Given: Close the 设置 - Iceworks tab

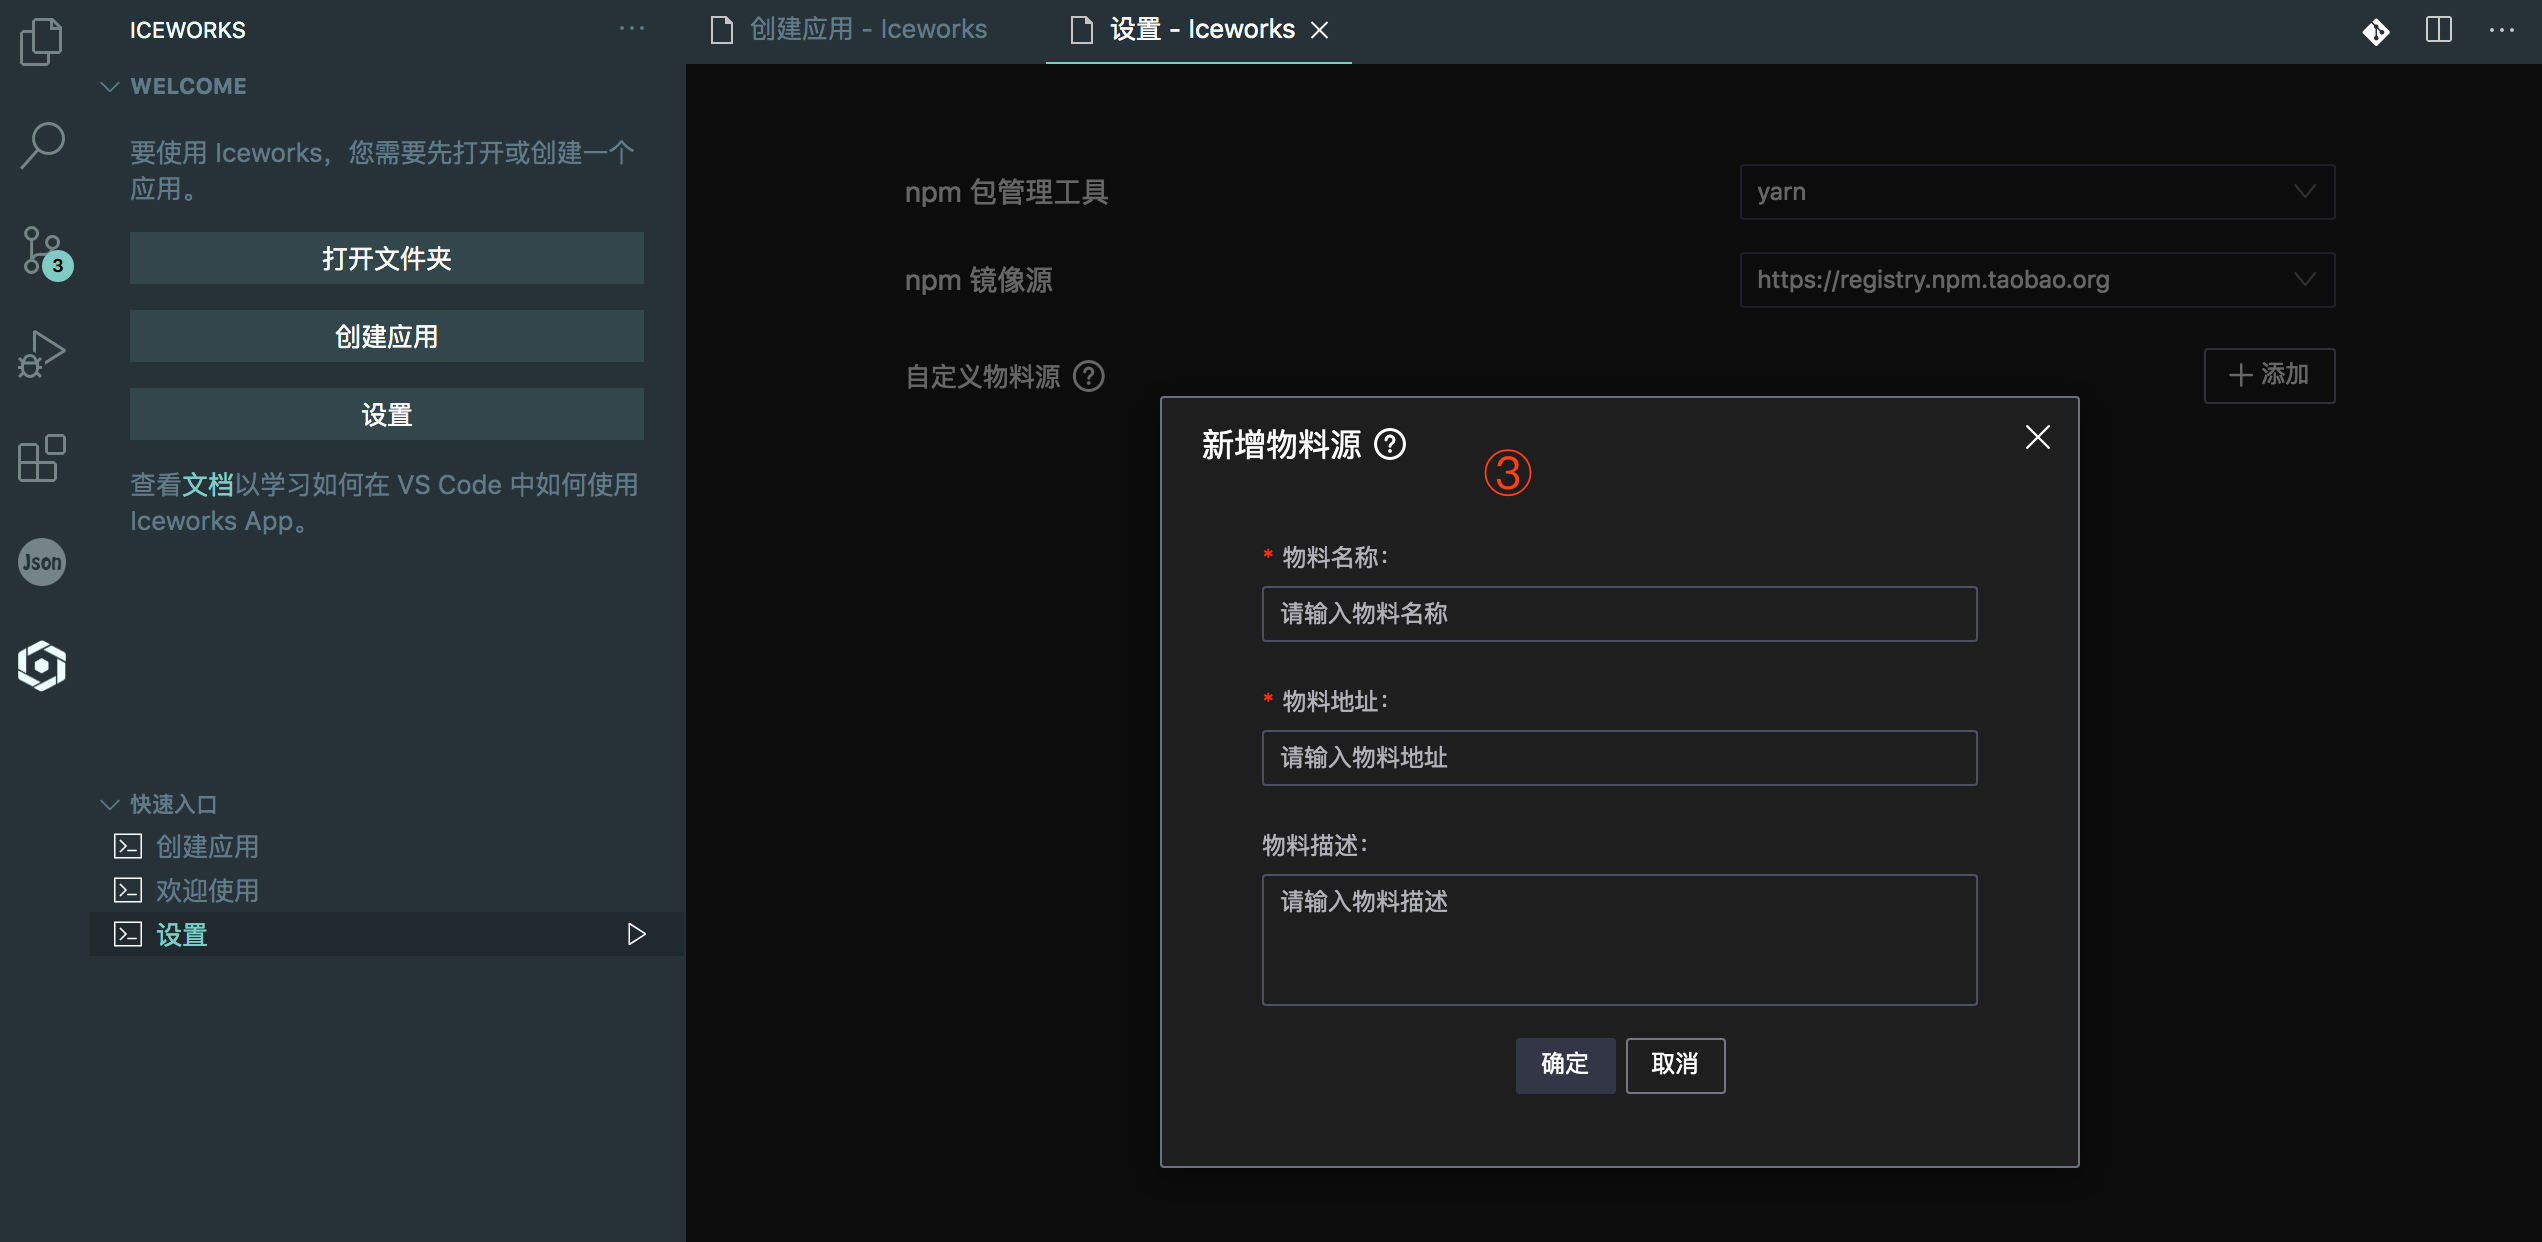Looking at the screenshot, I should click(1320, 30).
